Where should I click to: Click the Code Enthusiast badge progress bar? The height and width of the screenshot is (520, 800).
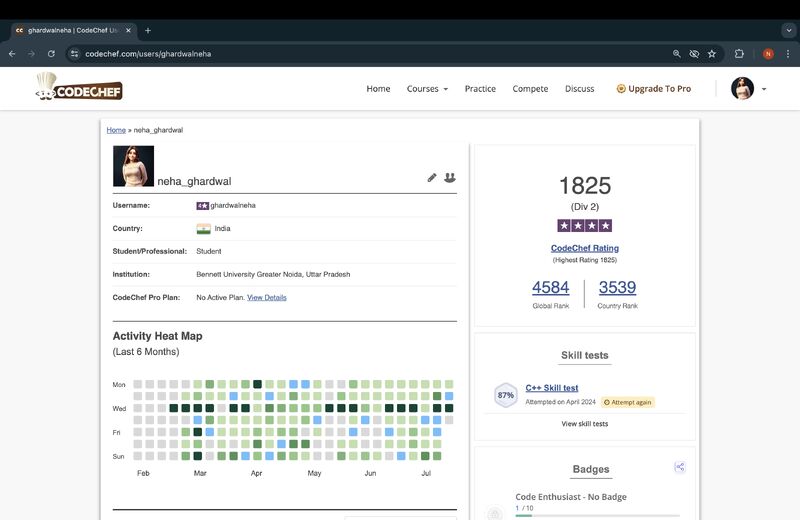[597, 515]
